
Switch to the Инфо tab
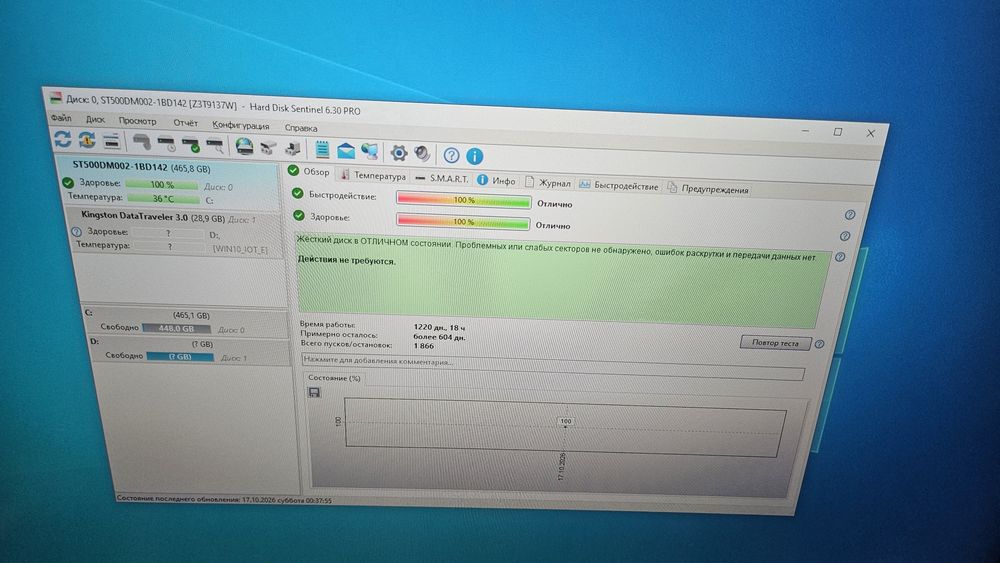pyautogui.click(x=497, y=181)
